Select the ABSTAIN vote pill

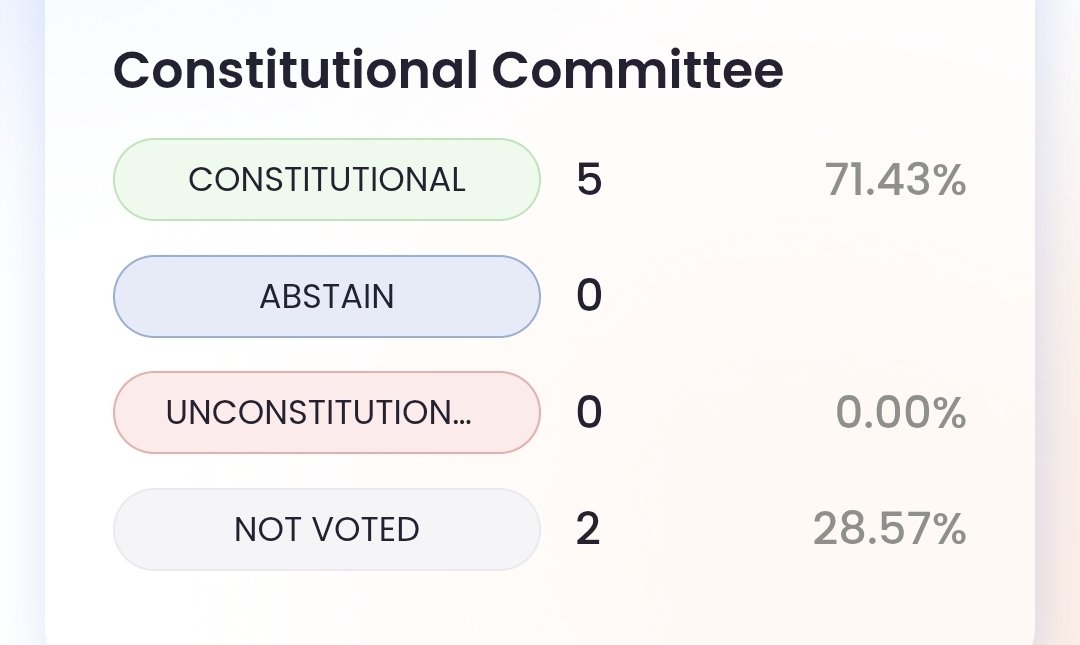(x=327, y=297)
